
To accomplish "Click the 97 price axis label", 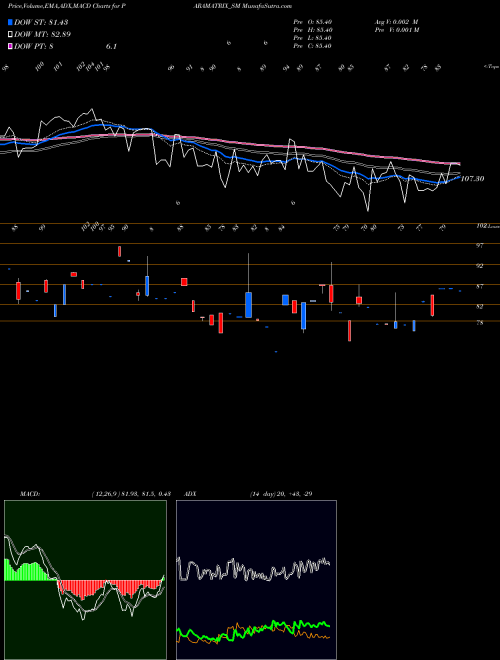I will point(479,245).
